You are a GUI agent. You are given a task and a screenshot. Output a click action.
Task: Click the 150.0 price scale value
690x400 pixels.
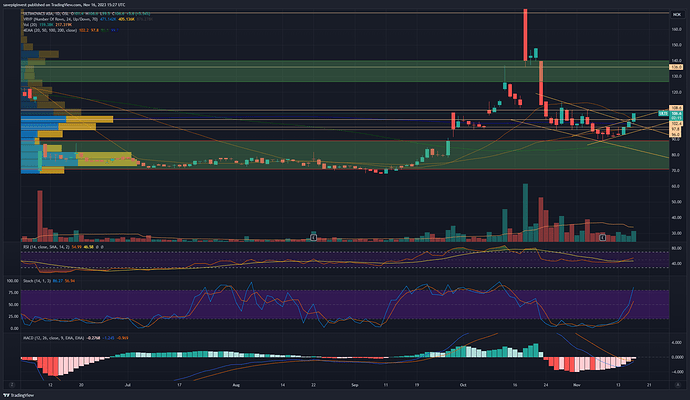pyautogui.click(x=676, y=45)
